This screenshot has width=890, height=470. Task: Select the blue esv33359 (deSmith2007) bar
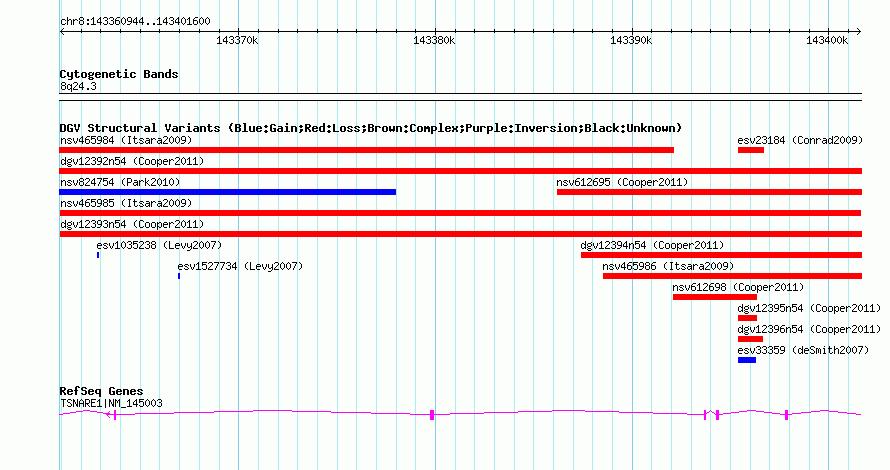tap(746, 360)
